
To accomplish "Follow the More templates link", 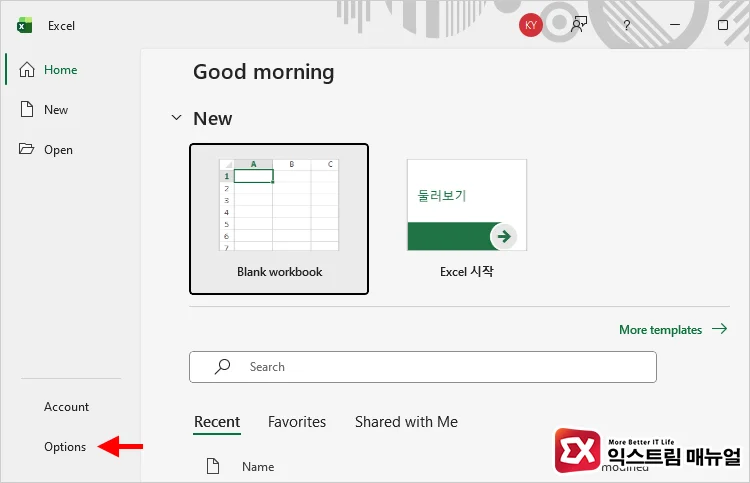I will point(673,330).
